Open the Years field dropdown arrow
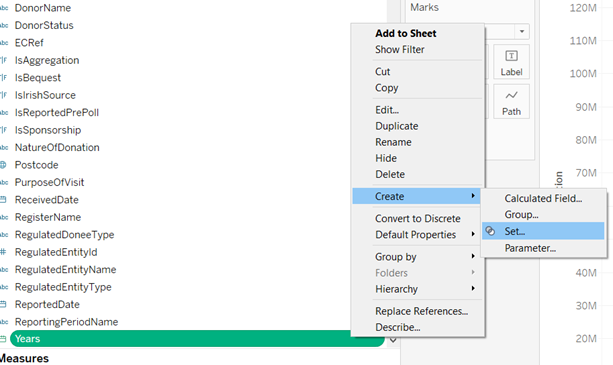Image resolution: width=613 pixels, height=365 pixels. [x=393, y=340]
